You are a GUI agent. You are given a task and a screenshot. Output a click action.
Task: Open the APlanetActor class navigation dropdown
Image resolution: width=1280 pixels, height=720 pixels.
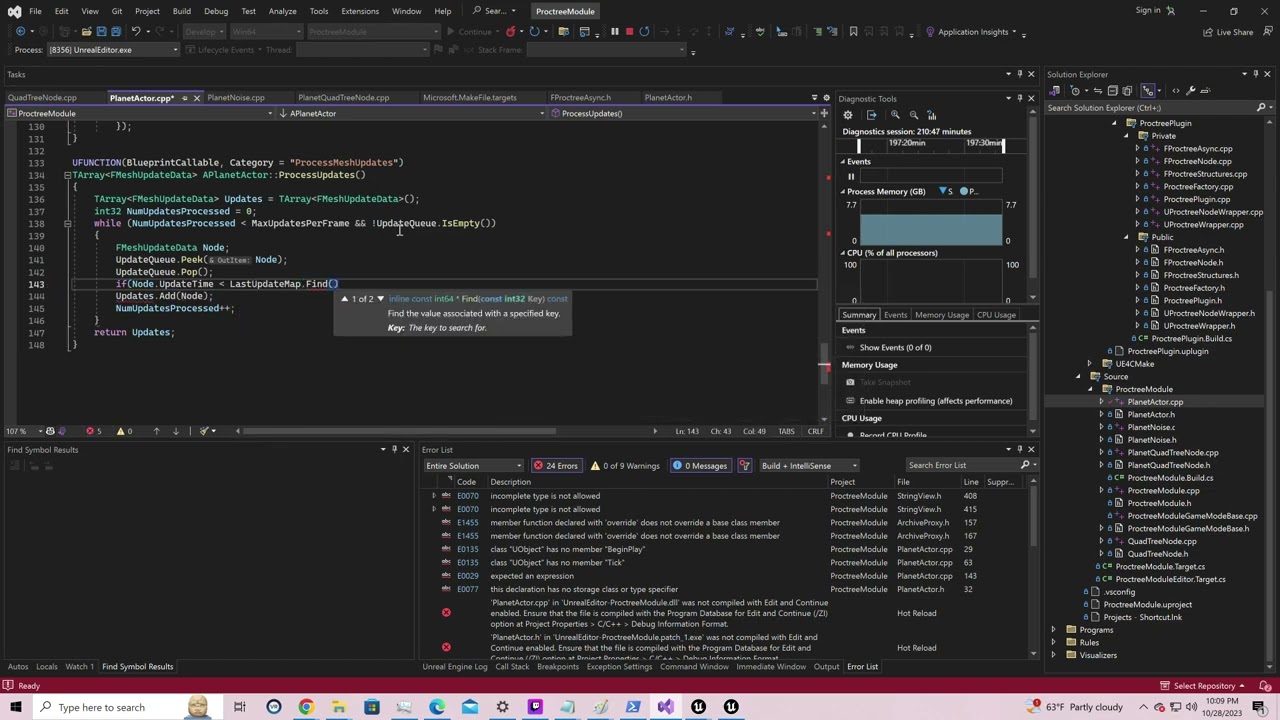click(x=410, y=113)
